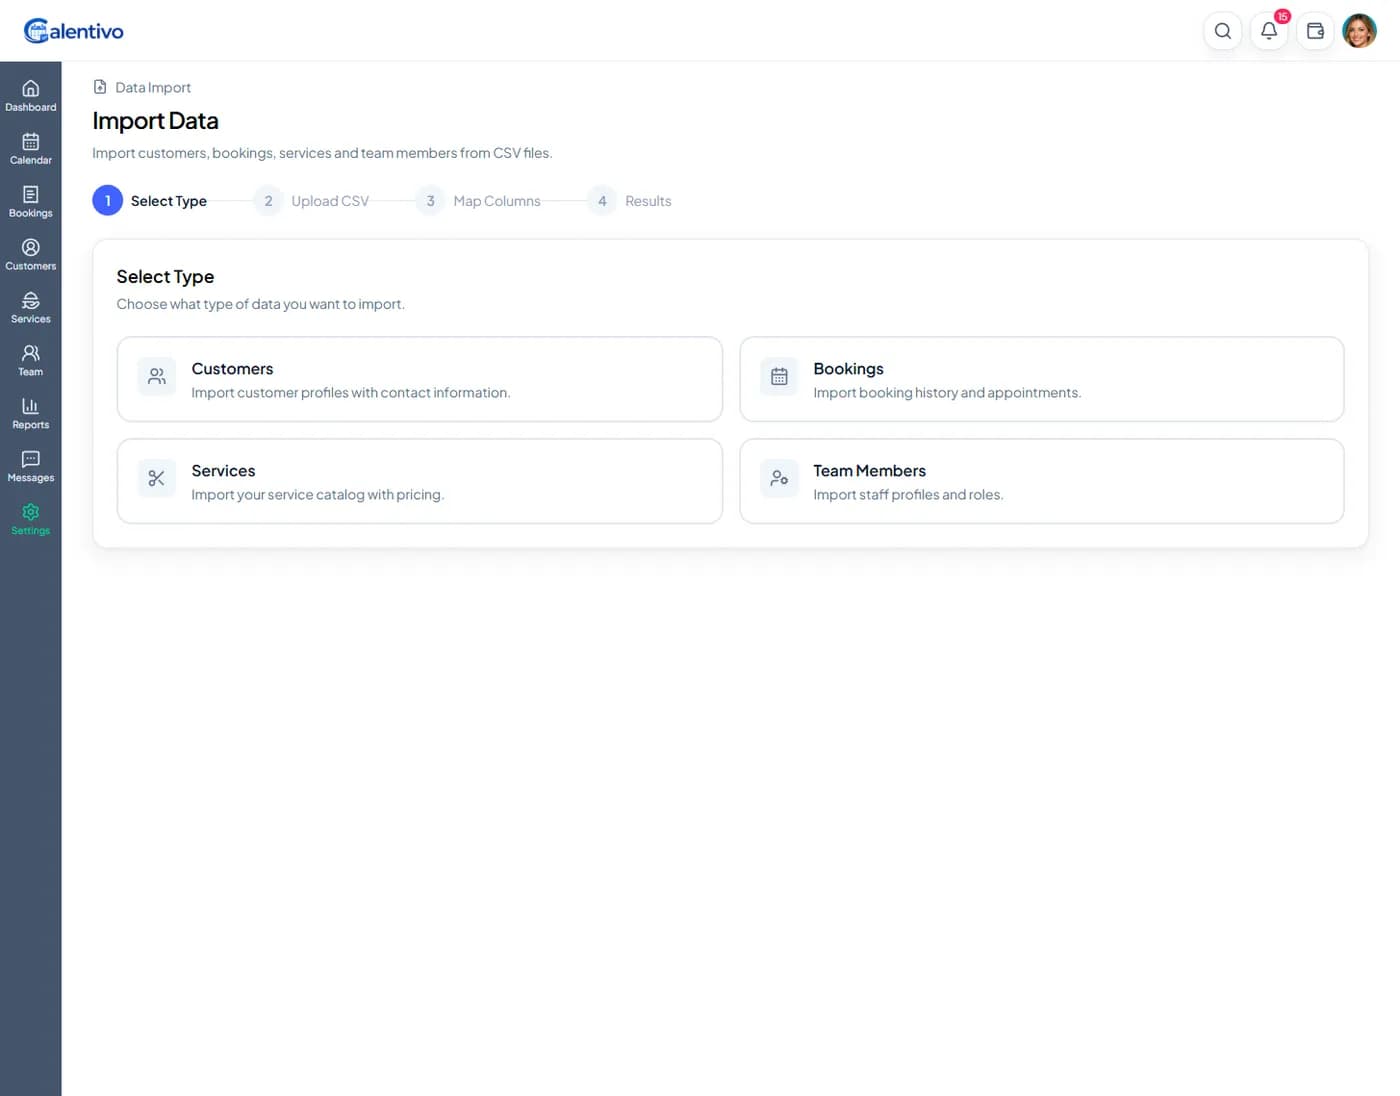
Task: Navigate to Customers in the sidebar
Action: click(x=30, y=255)
